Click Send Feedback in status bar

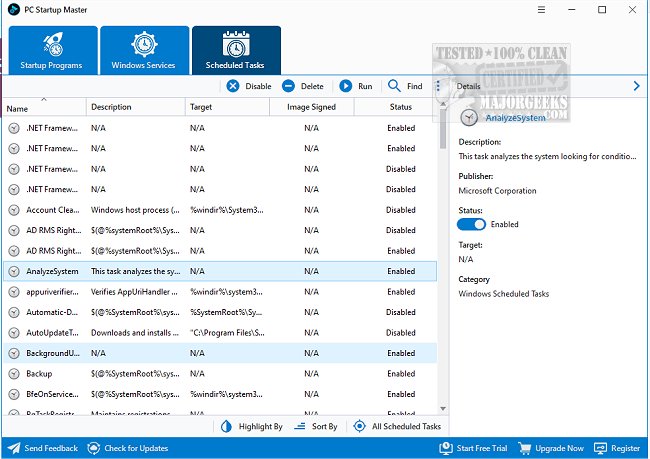(43, 448)
